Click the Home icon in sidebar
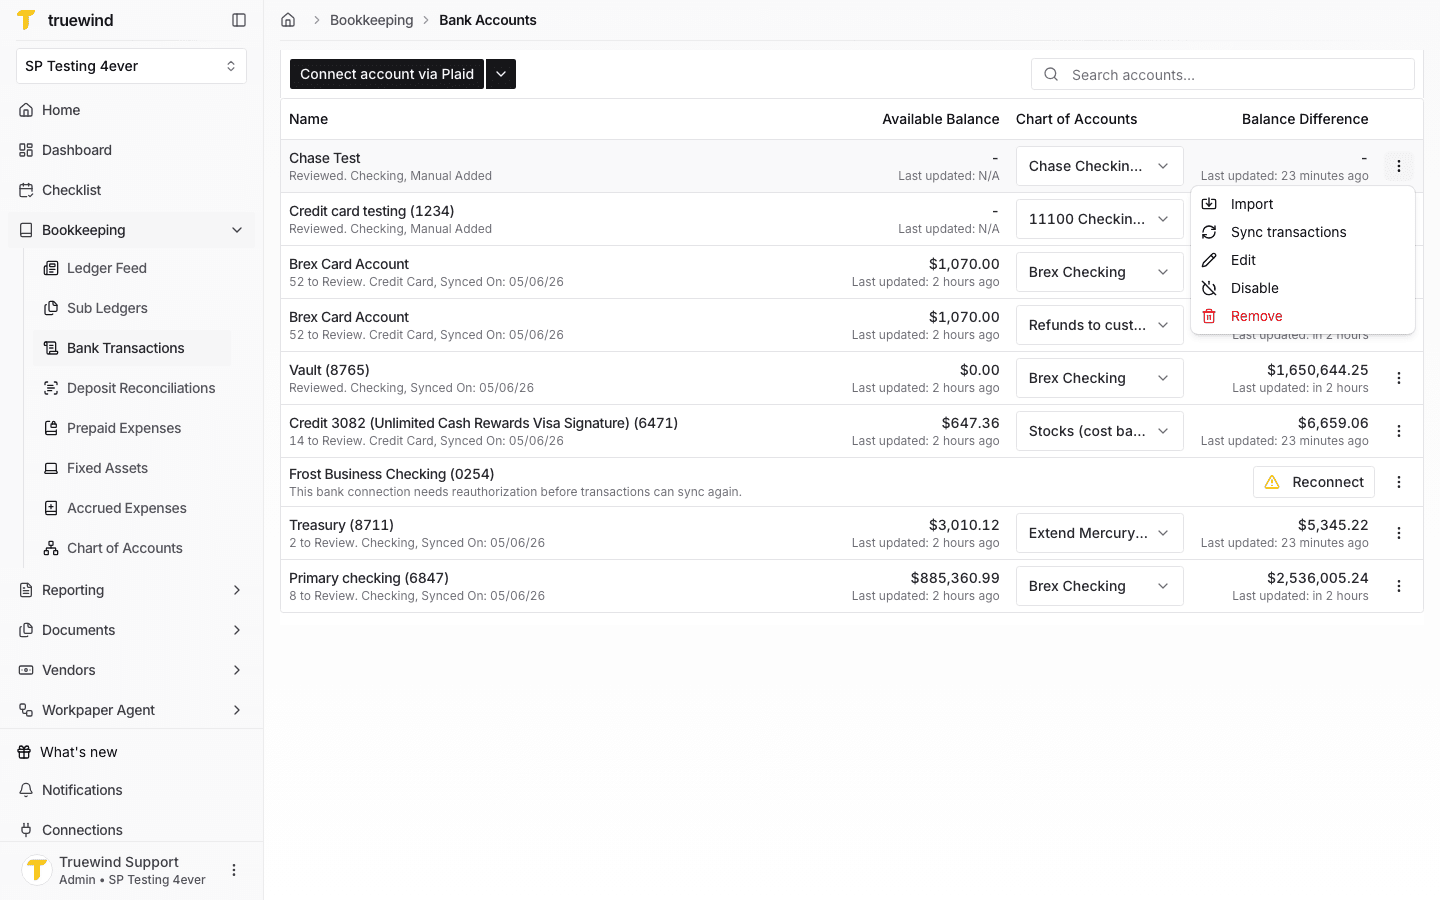 pyautogui.click(x=26, y=110)
